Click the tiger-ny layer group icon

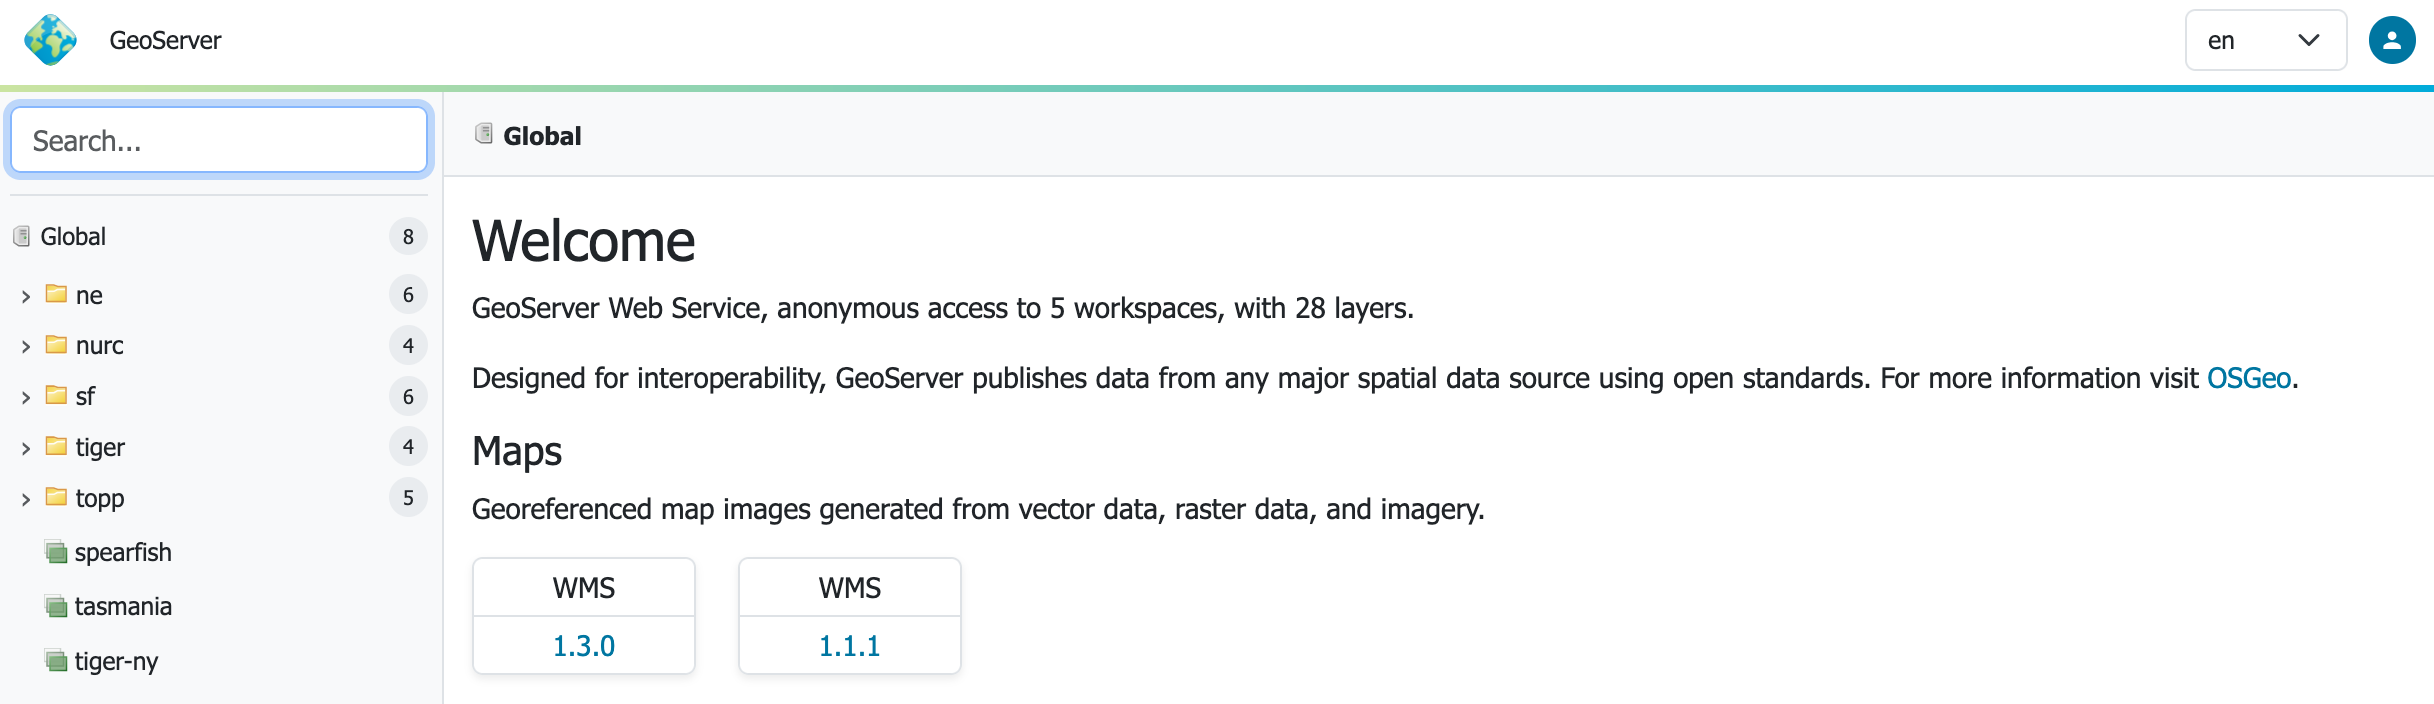[x=57, y=661]
